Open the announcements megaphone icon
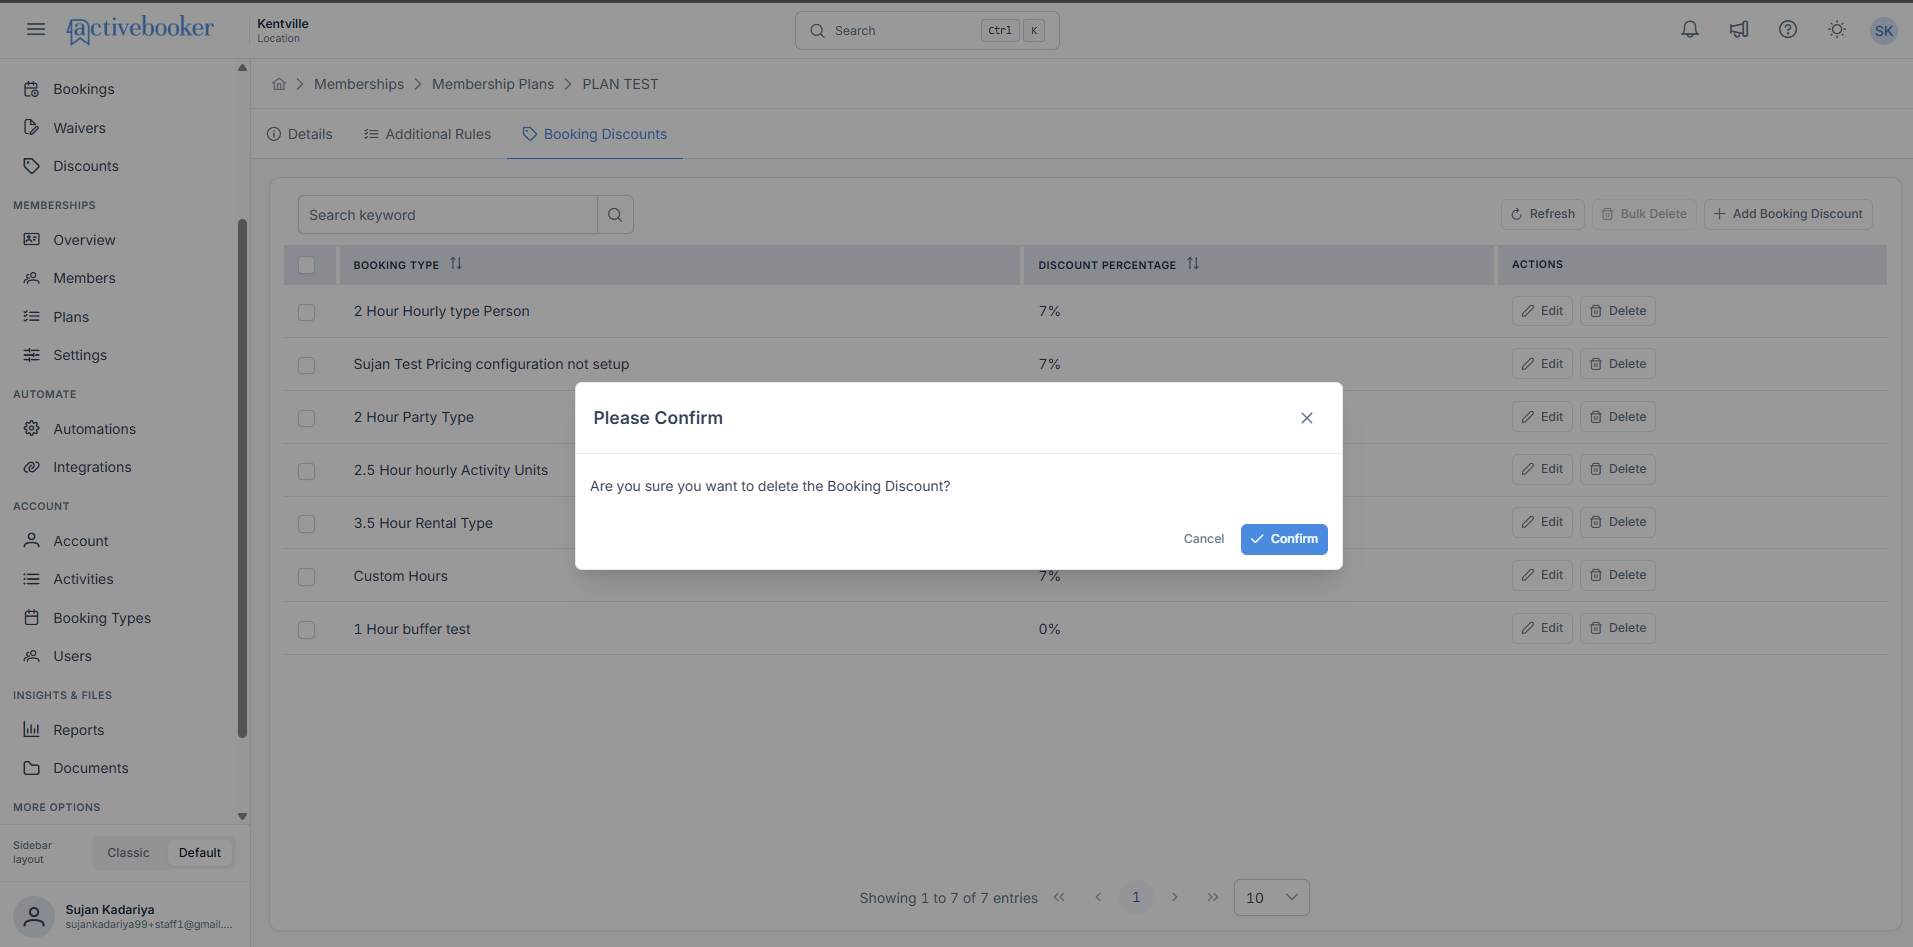Screen dimensions: 1913x947 (x=1739, y=30)
